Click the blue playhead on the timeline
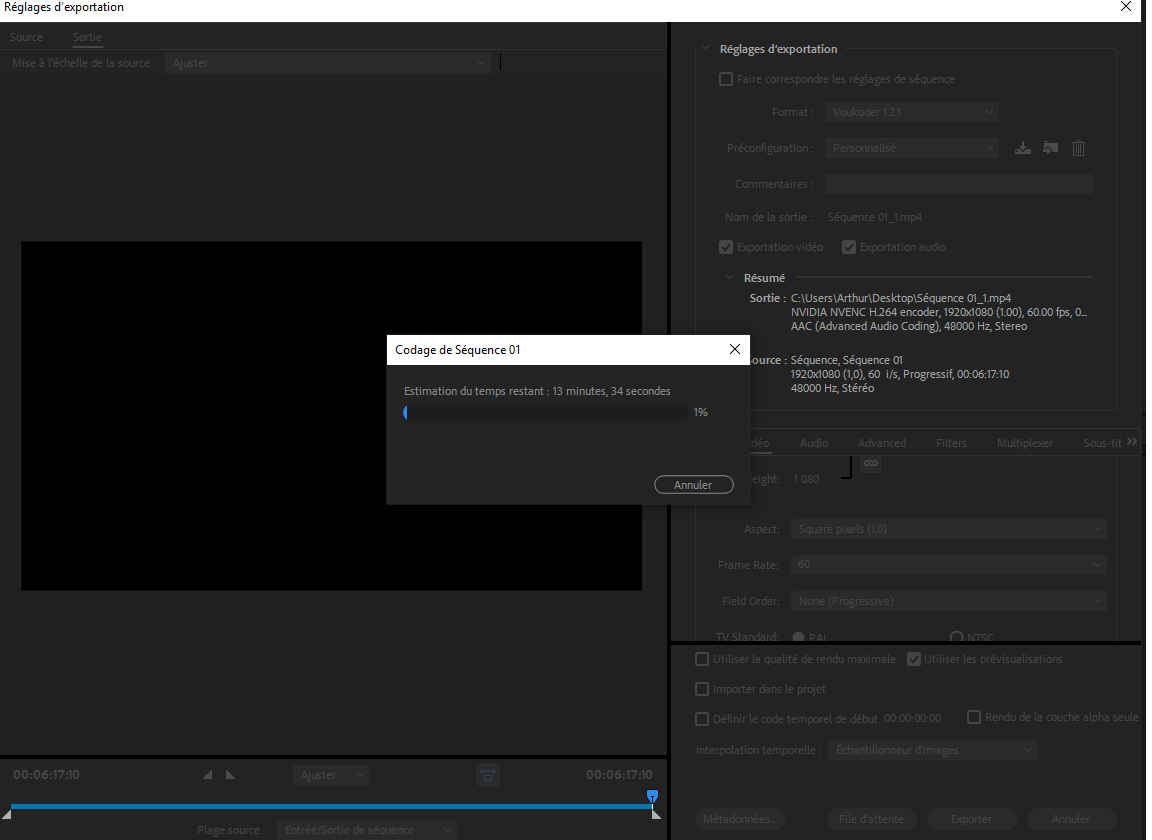Screen dimensions: 1152x840 (x=652, y=796)
